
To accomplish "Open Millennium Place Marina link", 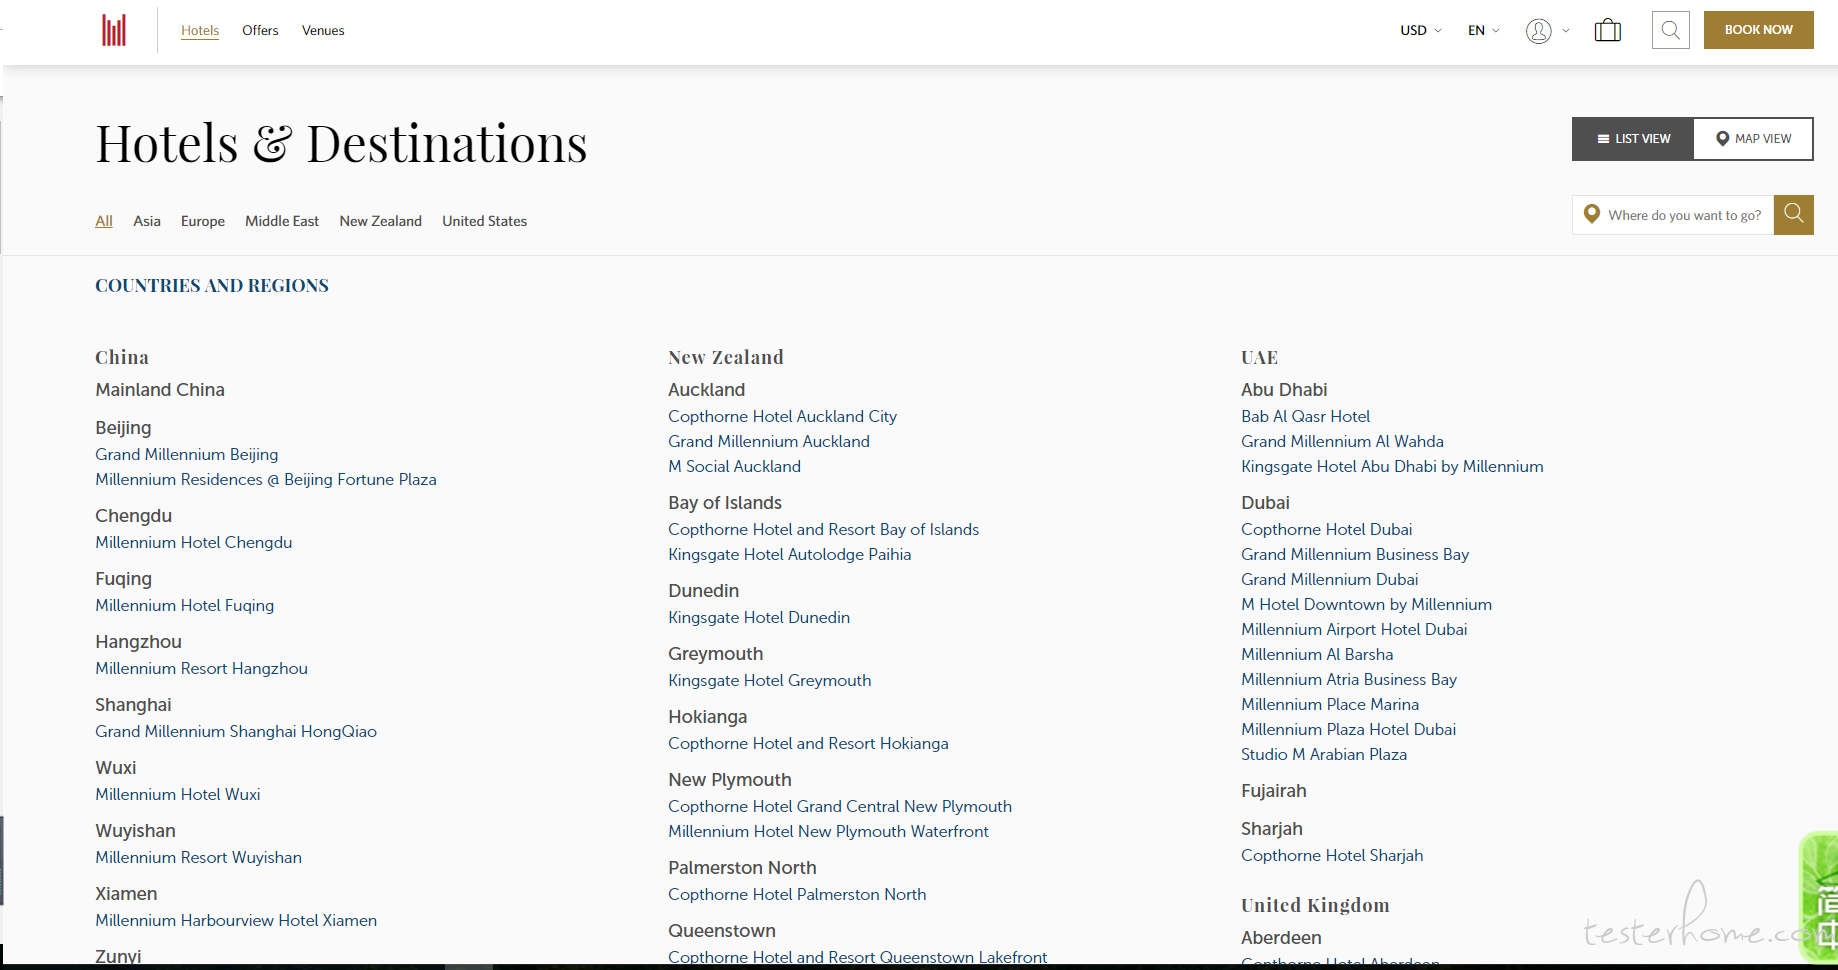I will point(1330,704).
